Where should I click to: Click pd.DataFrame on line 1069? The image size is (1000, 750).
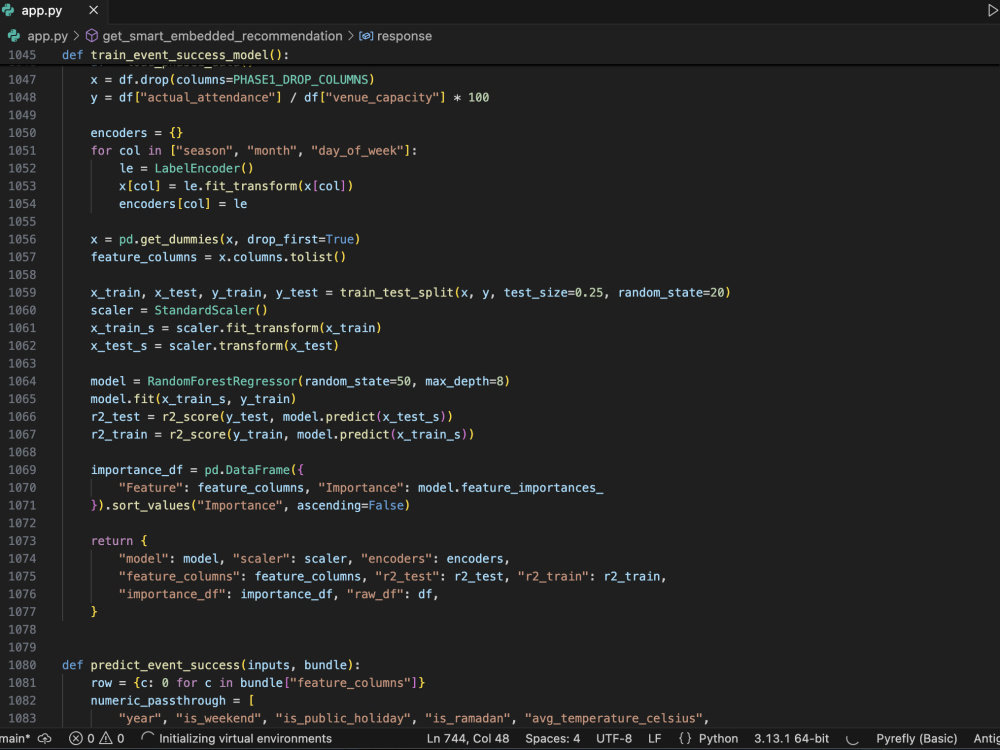pos(247,470)
